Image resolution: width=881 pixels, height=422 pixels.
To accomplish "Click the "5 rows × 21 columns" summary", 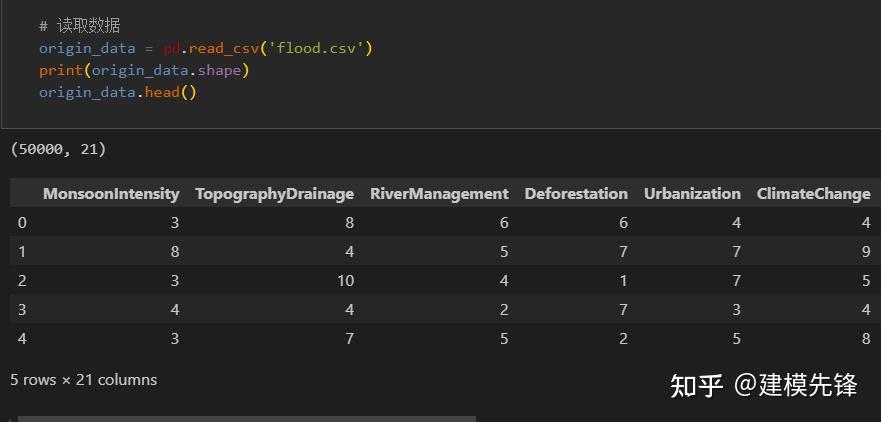I will 84,380.
